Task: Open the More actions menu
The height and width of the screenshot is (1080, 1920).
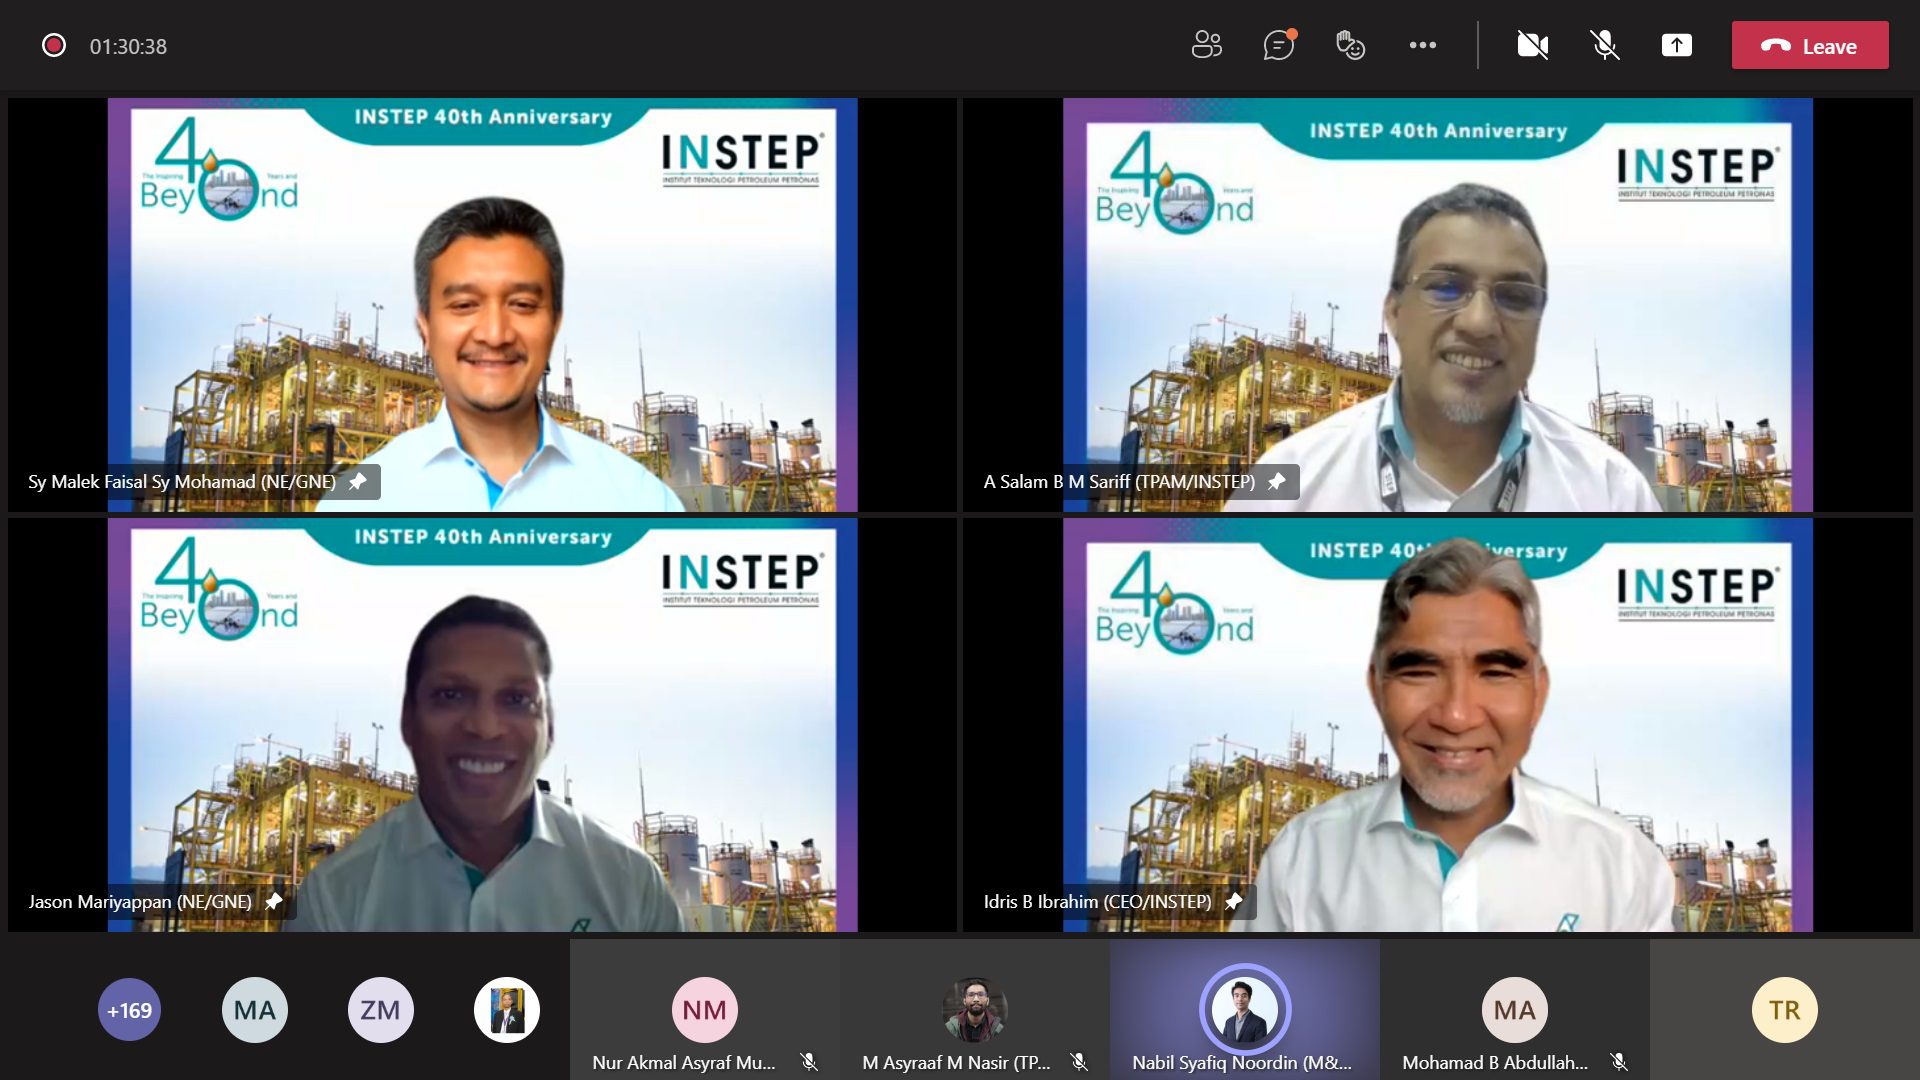Action: tap(1422, 45)
